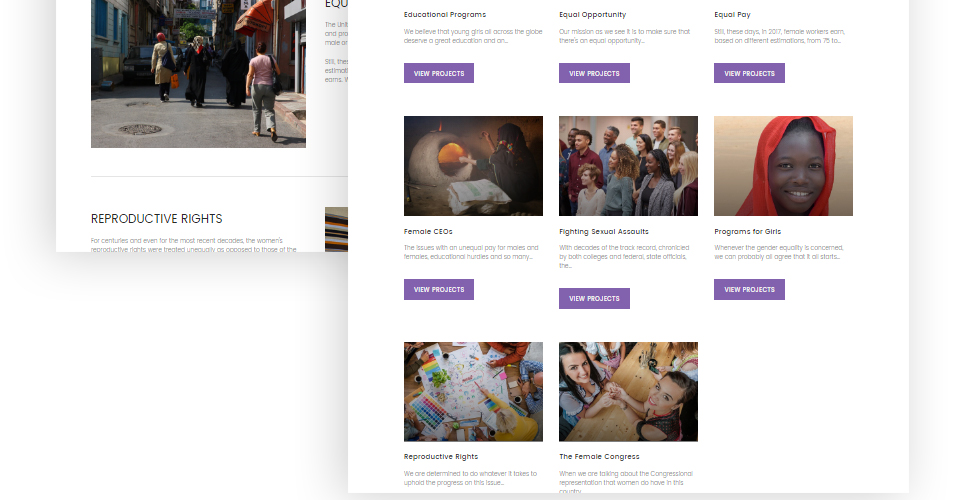Open the Fighting Sexual Assaults group photo
Screen dimensions: 965x500
[x=628, y=166]
